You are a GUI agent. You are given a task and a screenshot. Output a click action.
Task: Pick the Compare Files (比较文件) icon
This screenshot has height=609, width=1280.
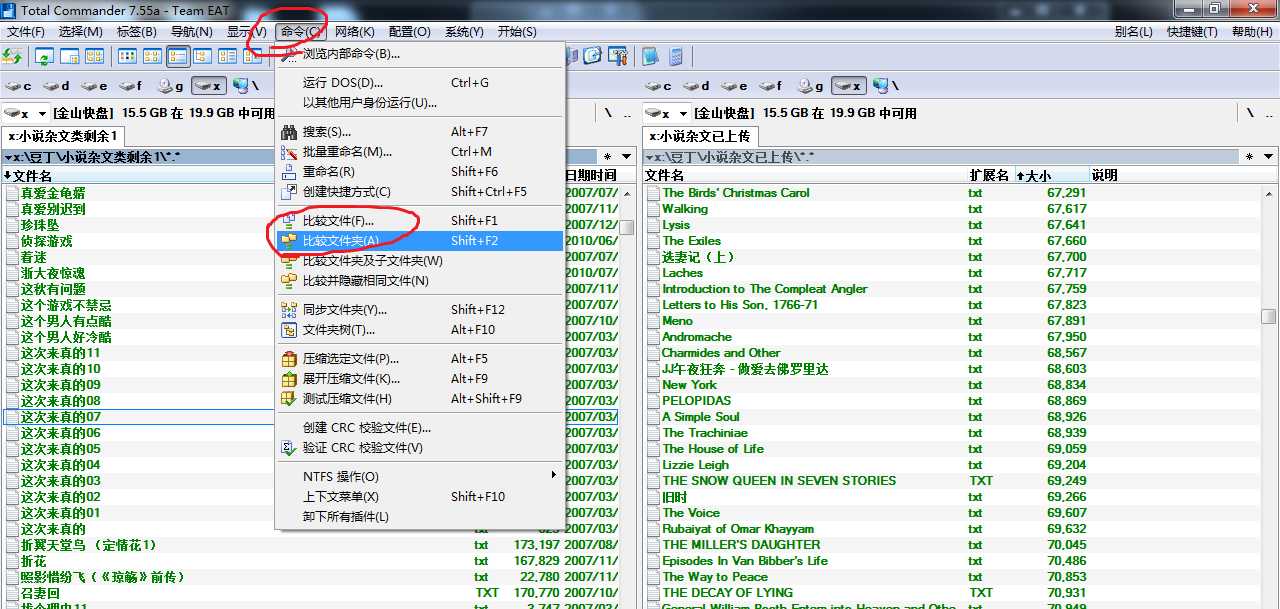pos(289,221)
